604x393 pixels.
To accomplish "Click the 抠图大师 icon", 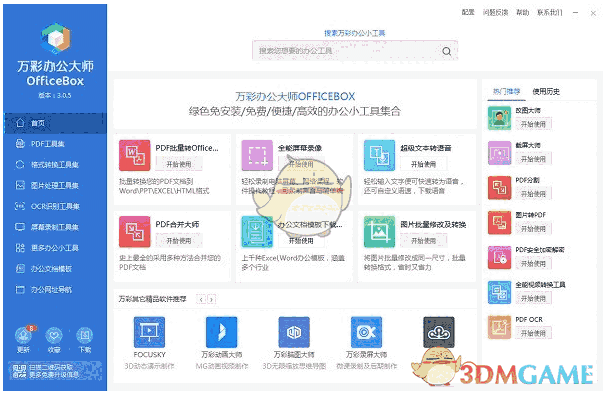I will pyautogui.click(x=499, y=118).
